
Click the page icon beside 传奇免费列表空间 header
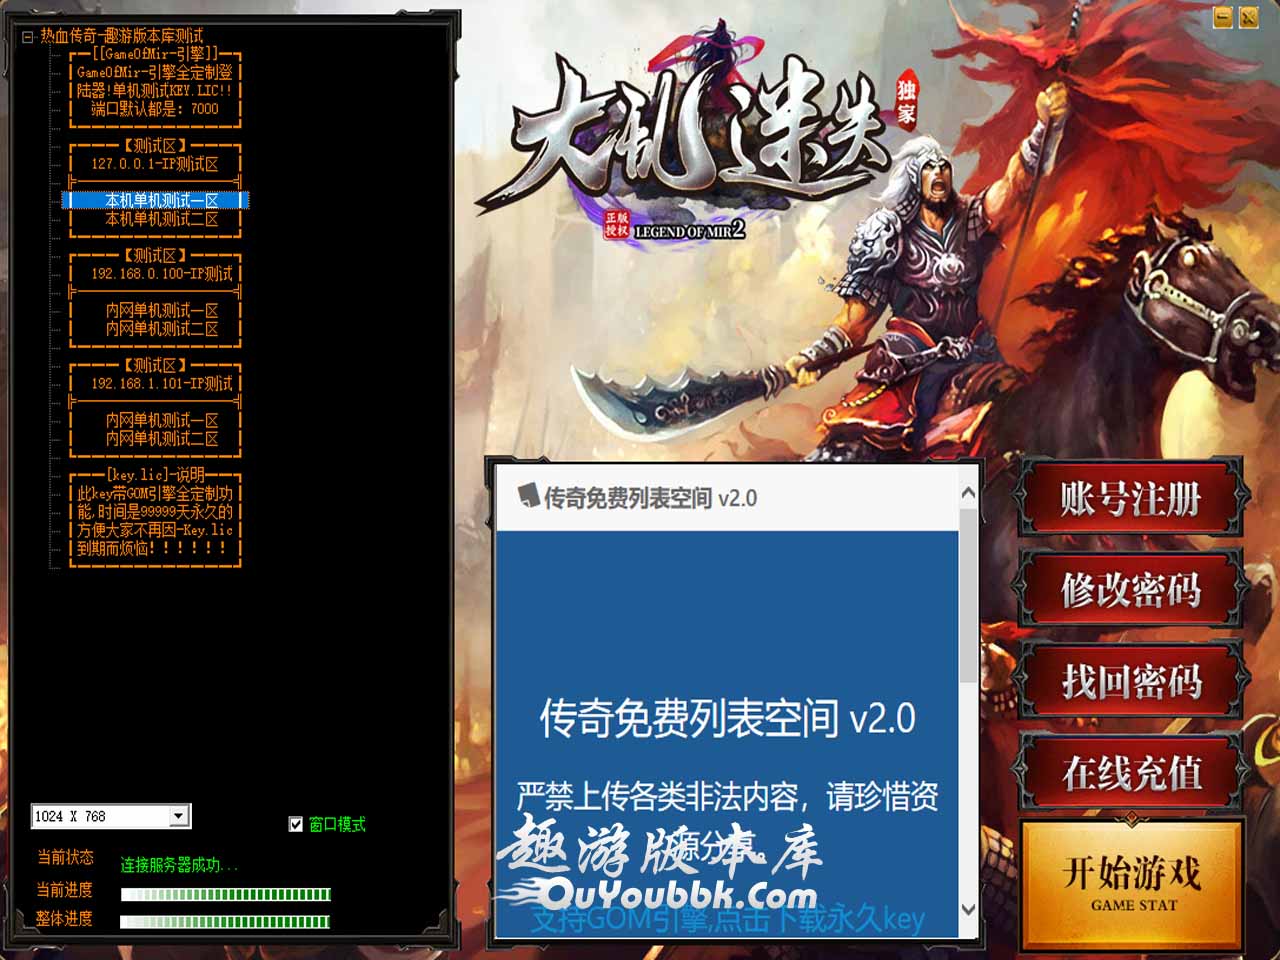click(x=528, y=496)
